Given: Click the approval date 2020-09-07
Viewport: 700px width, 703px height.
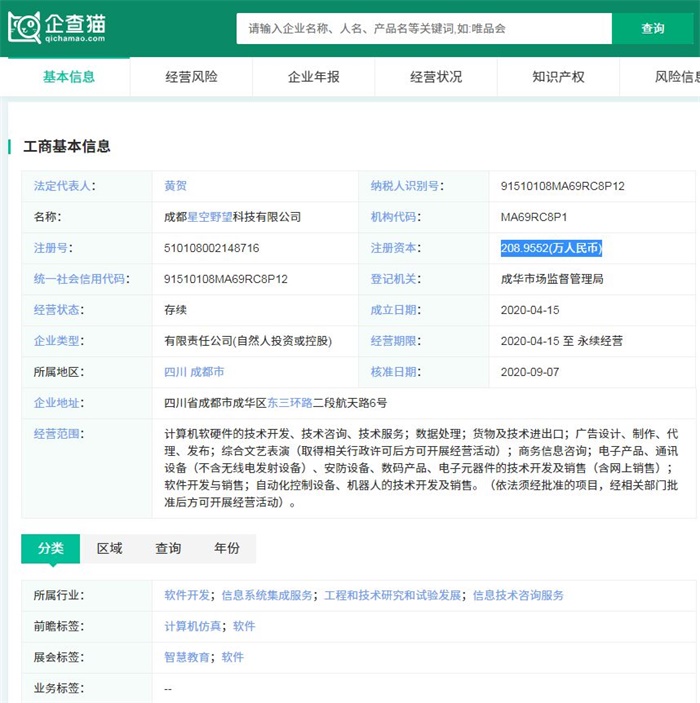Looking at the screenshot, I should coord(530,372).
